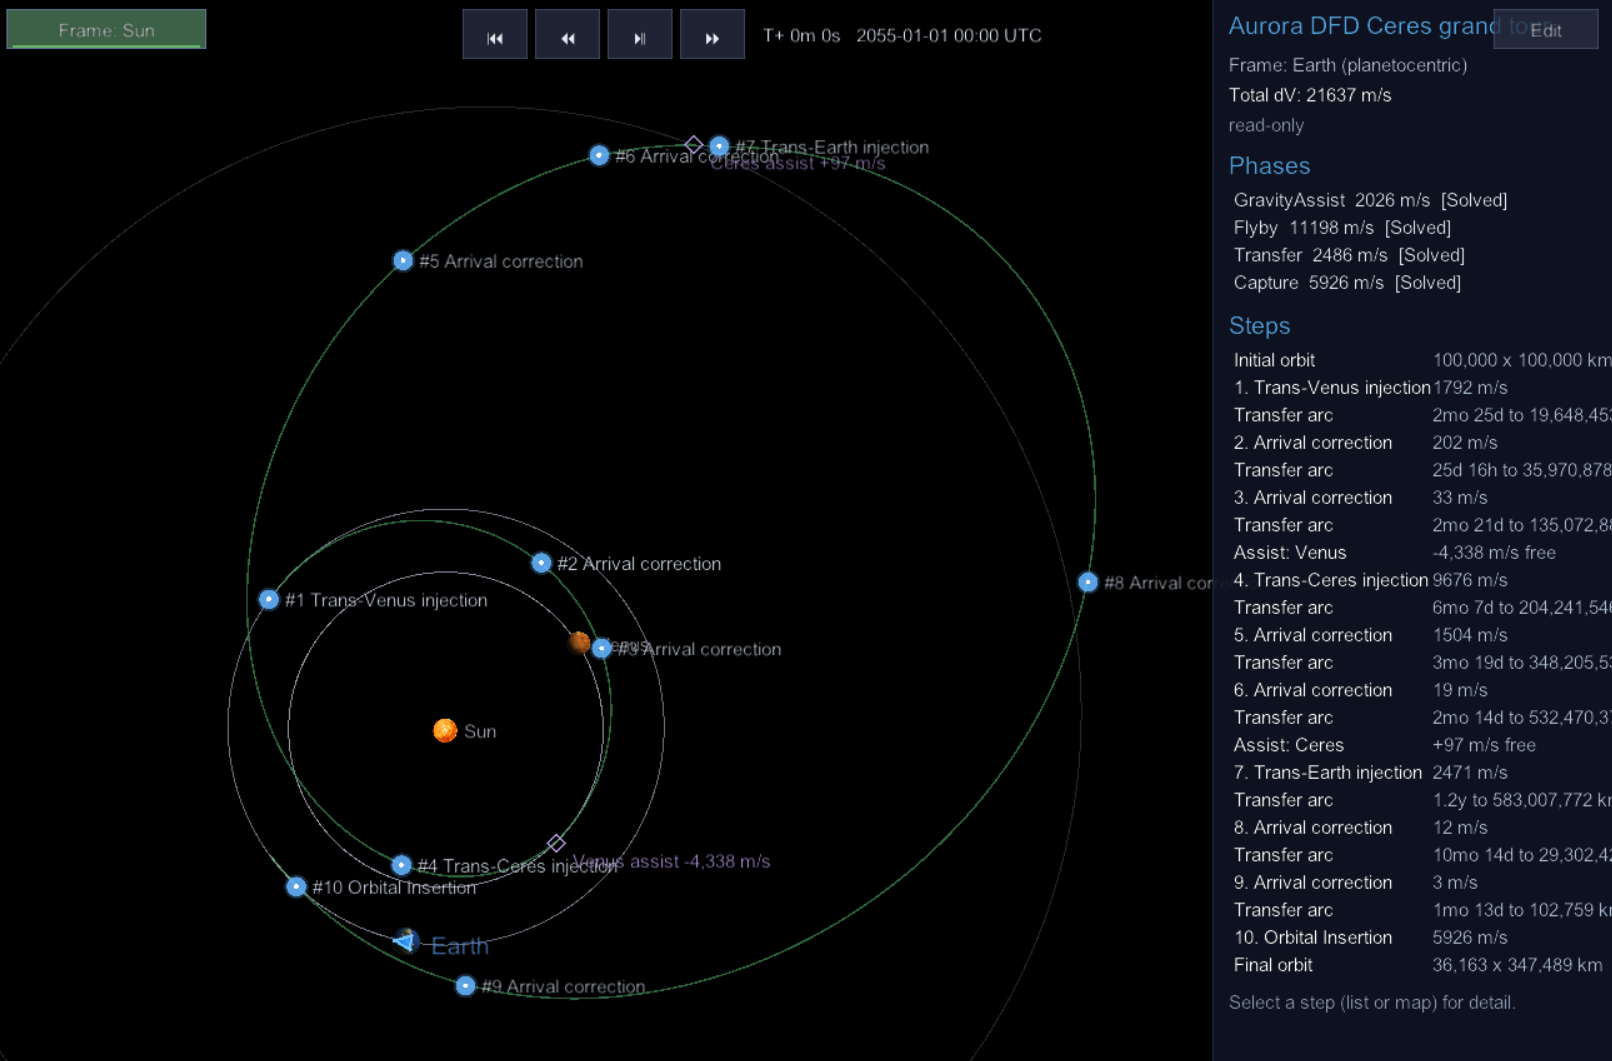Select the #1 Trans-Venus injection node
The image size is (1612, 1061).
[x=268, y=599]
